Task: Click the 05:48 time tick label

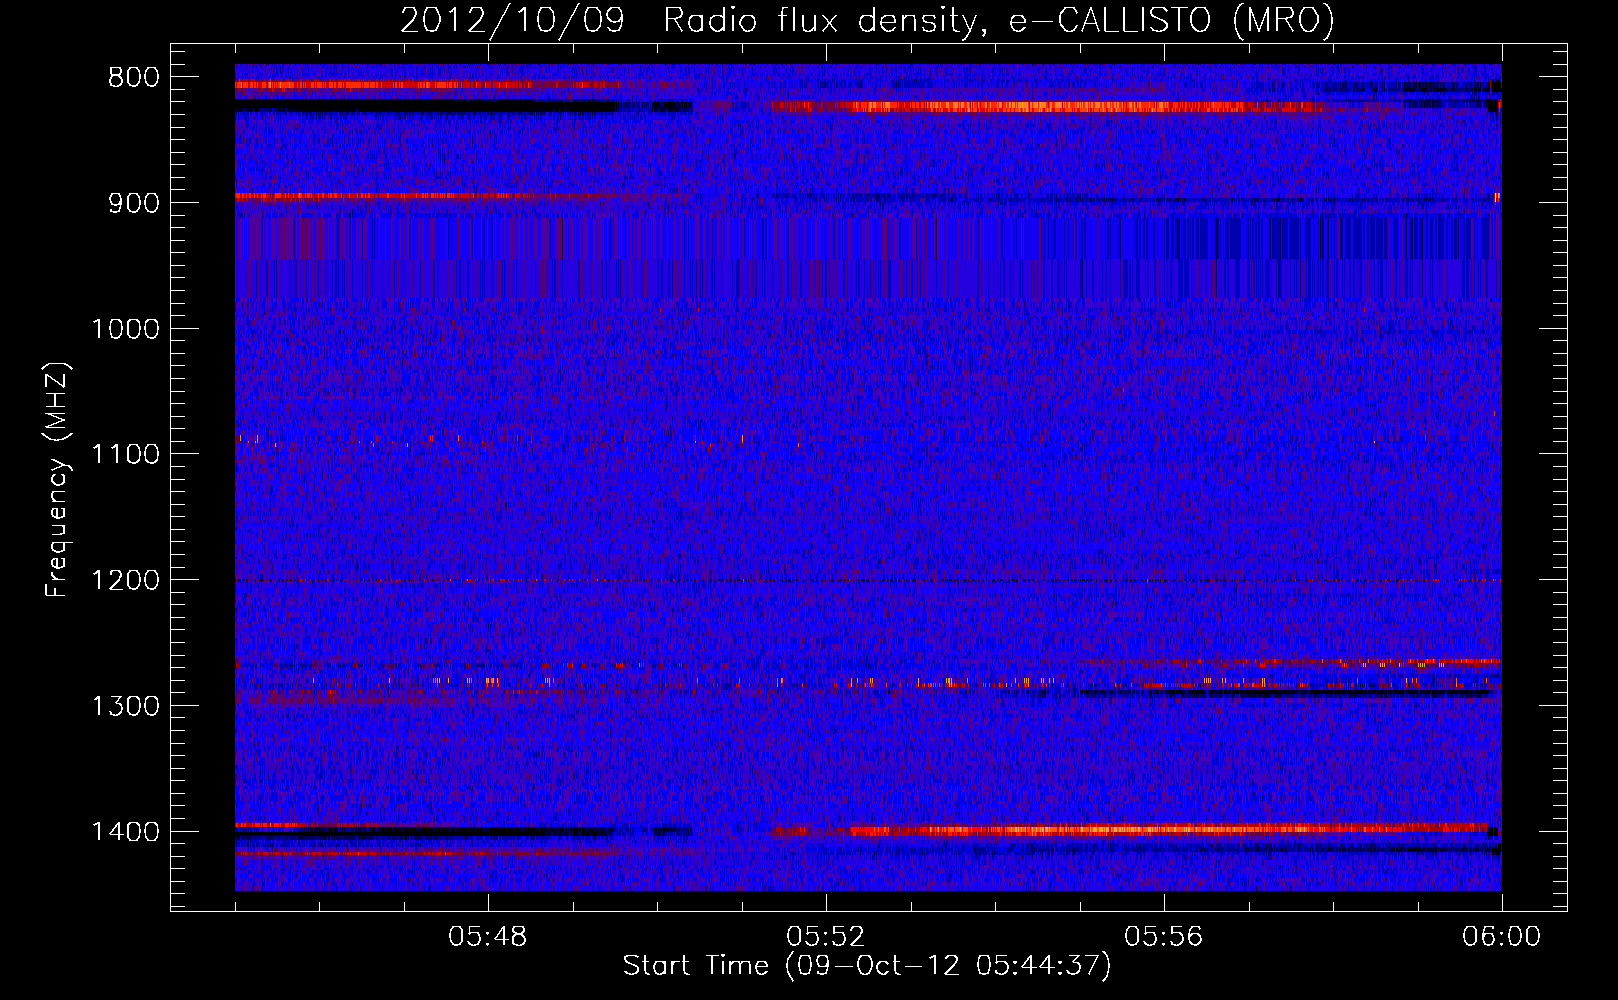Action: click(x=488, y=937)
